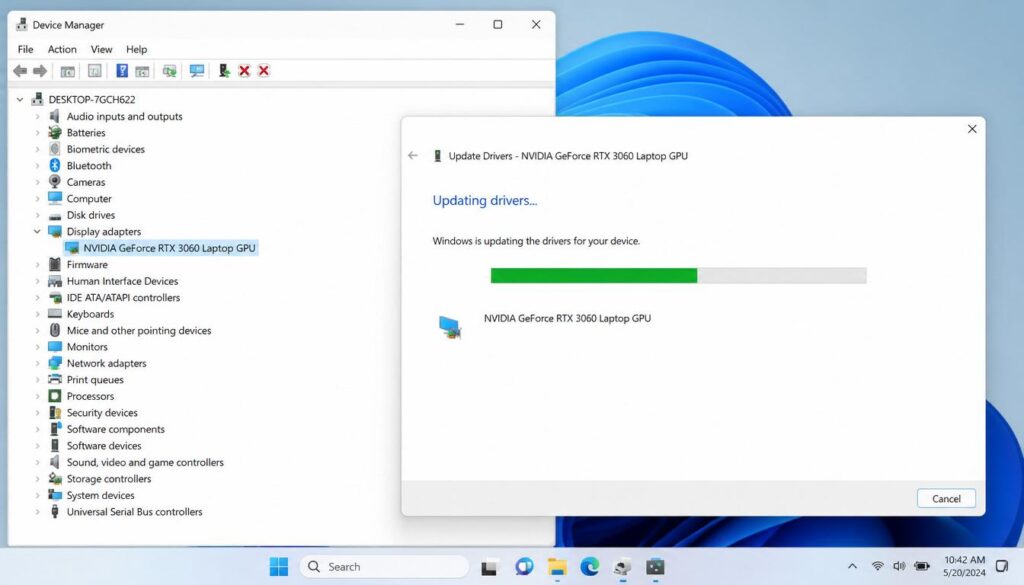Select the Print queues printer icon
This screenshot has height=585, width=1024.
[x=55, y=379]
